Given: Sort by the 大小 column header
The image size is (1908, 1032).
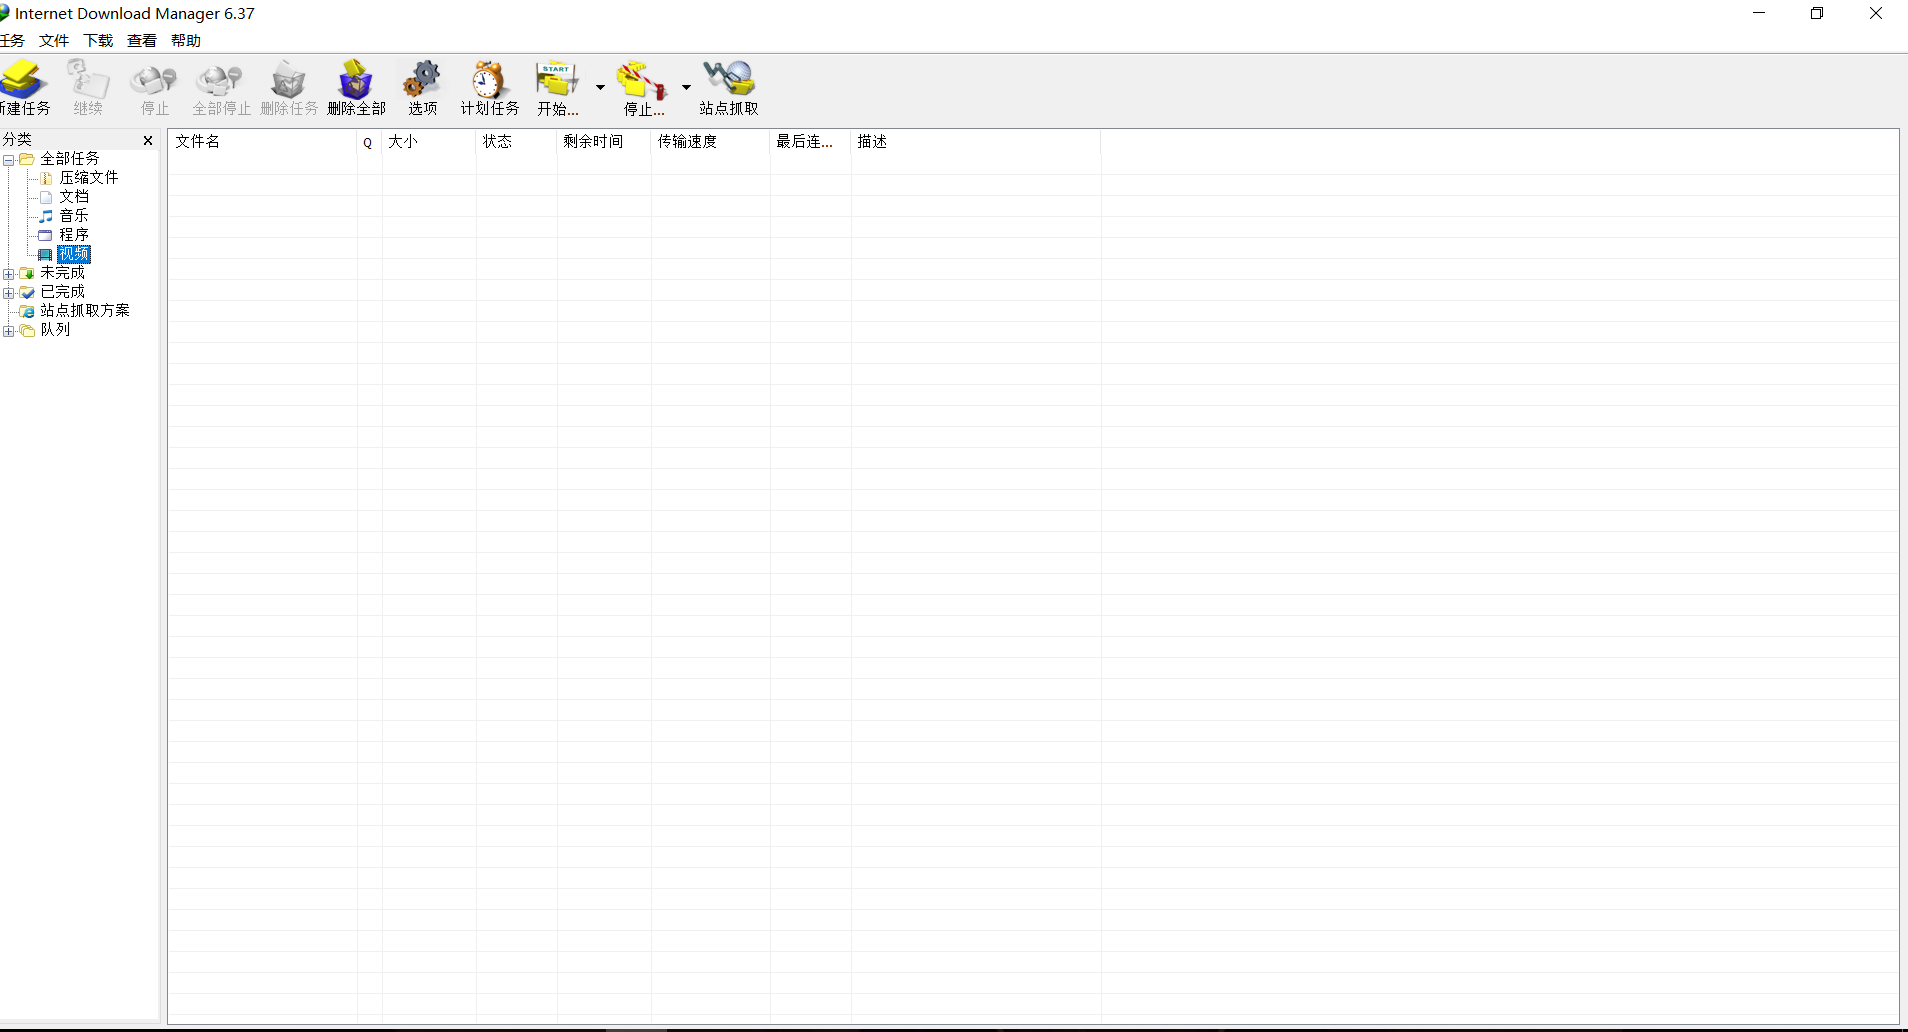Looking at the screenshot, I should pyautogui.click(x=429, y=142).
